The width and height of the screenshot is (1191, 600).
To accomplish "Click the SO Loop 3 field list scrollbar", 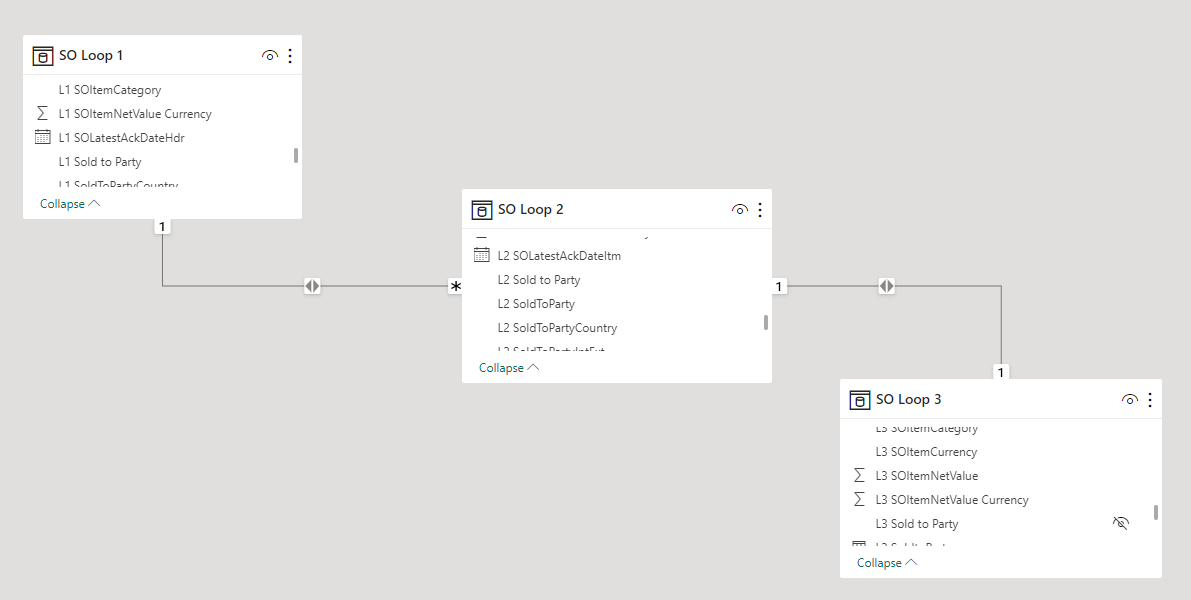I will click(x=1156, y=513).
